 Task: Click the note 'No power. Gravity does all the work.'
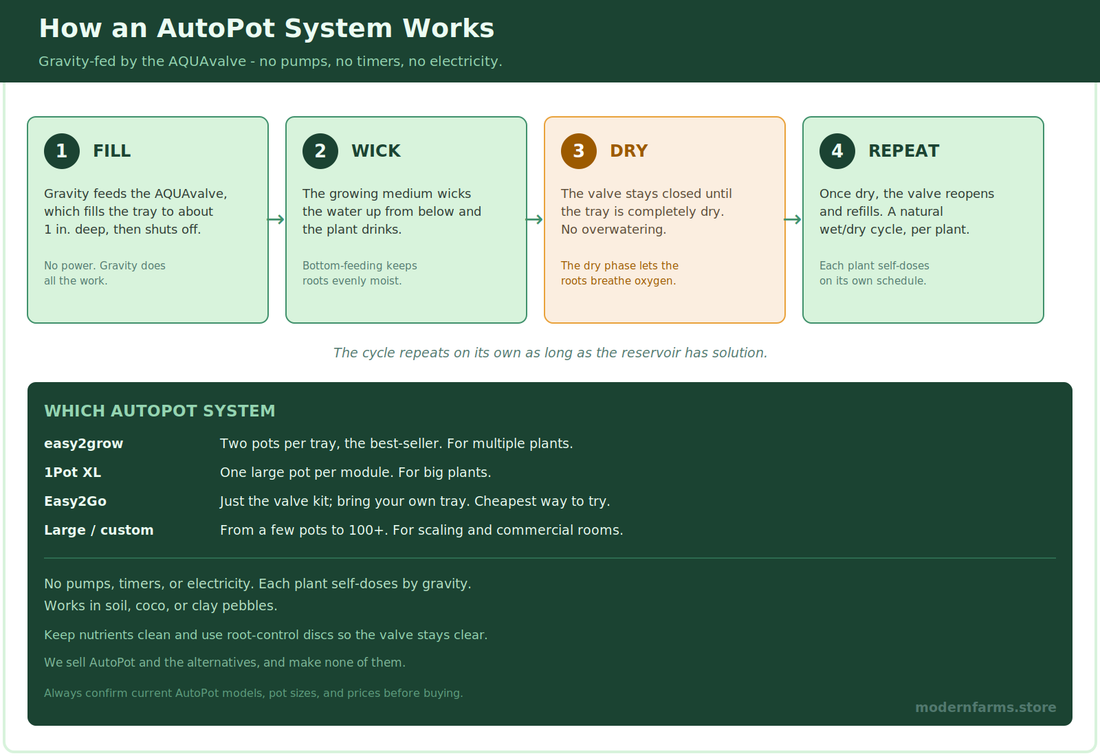click(x=105, y=273)
